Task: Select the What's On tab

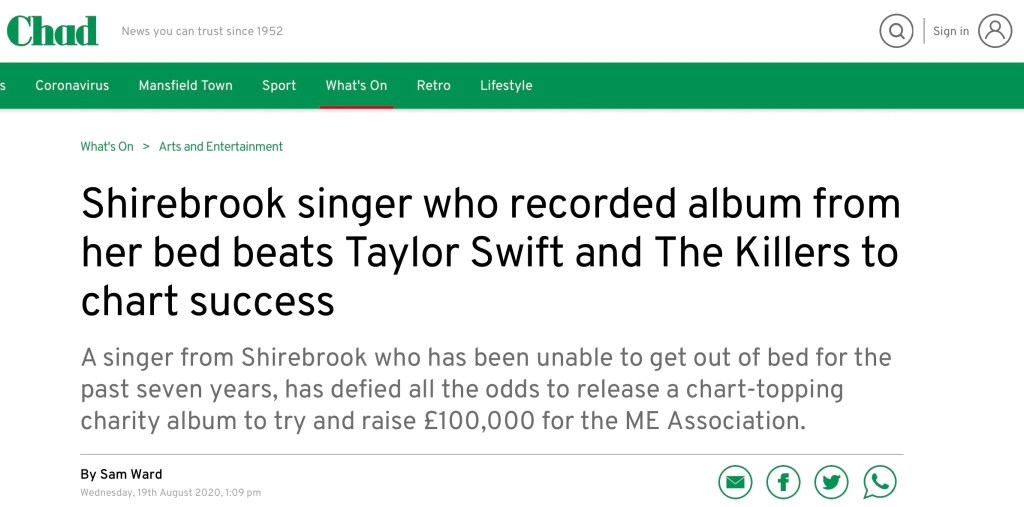Action: pos(356,86)
